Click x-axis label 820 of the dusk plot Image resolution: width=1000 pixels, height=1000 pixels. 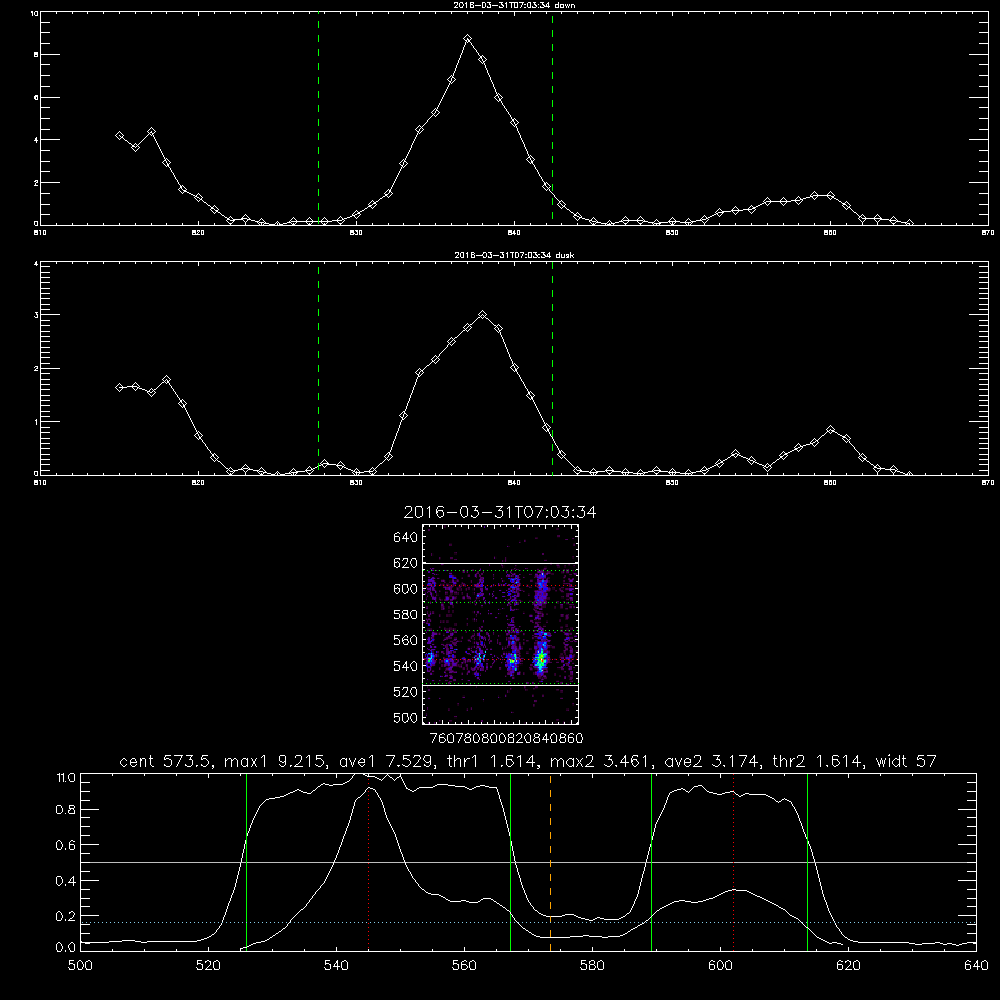tap(198, 483)
